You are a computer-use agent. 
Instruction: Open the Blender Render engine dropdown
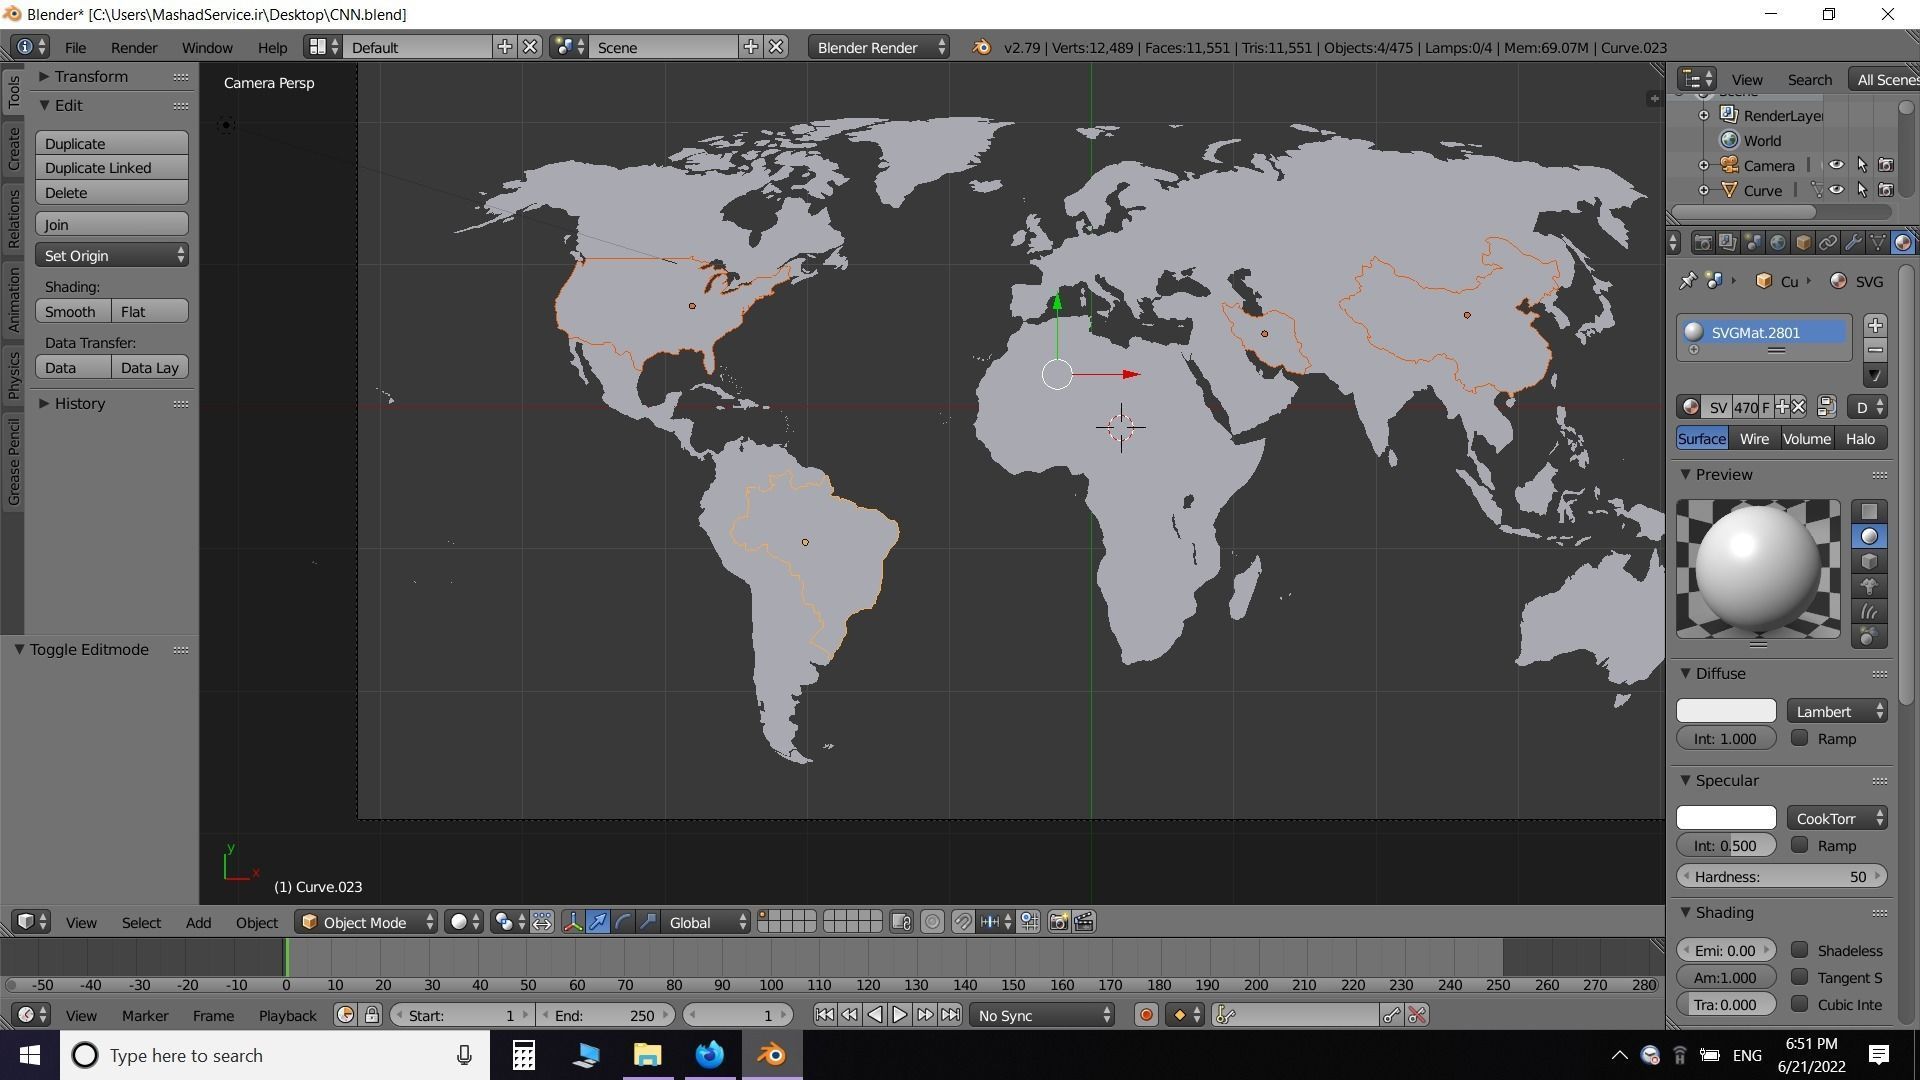click(x=878, y=47)
